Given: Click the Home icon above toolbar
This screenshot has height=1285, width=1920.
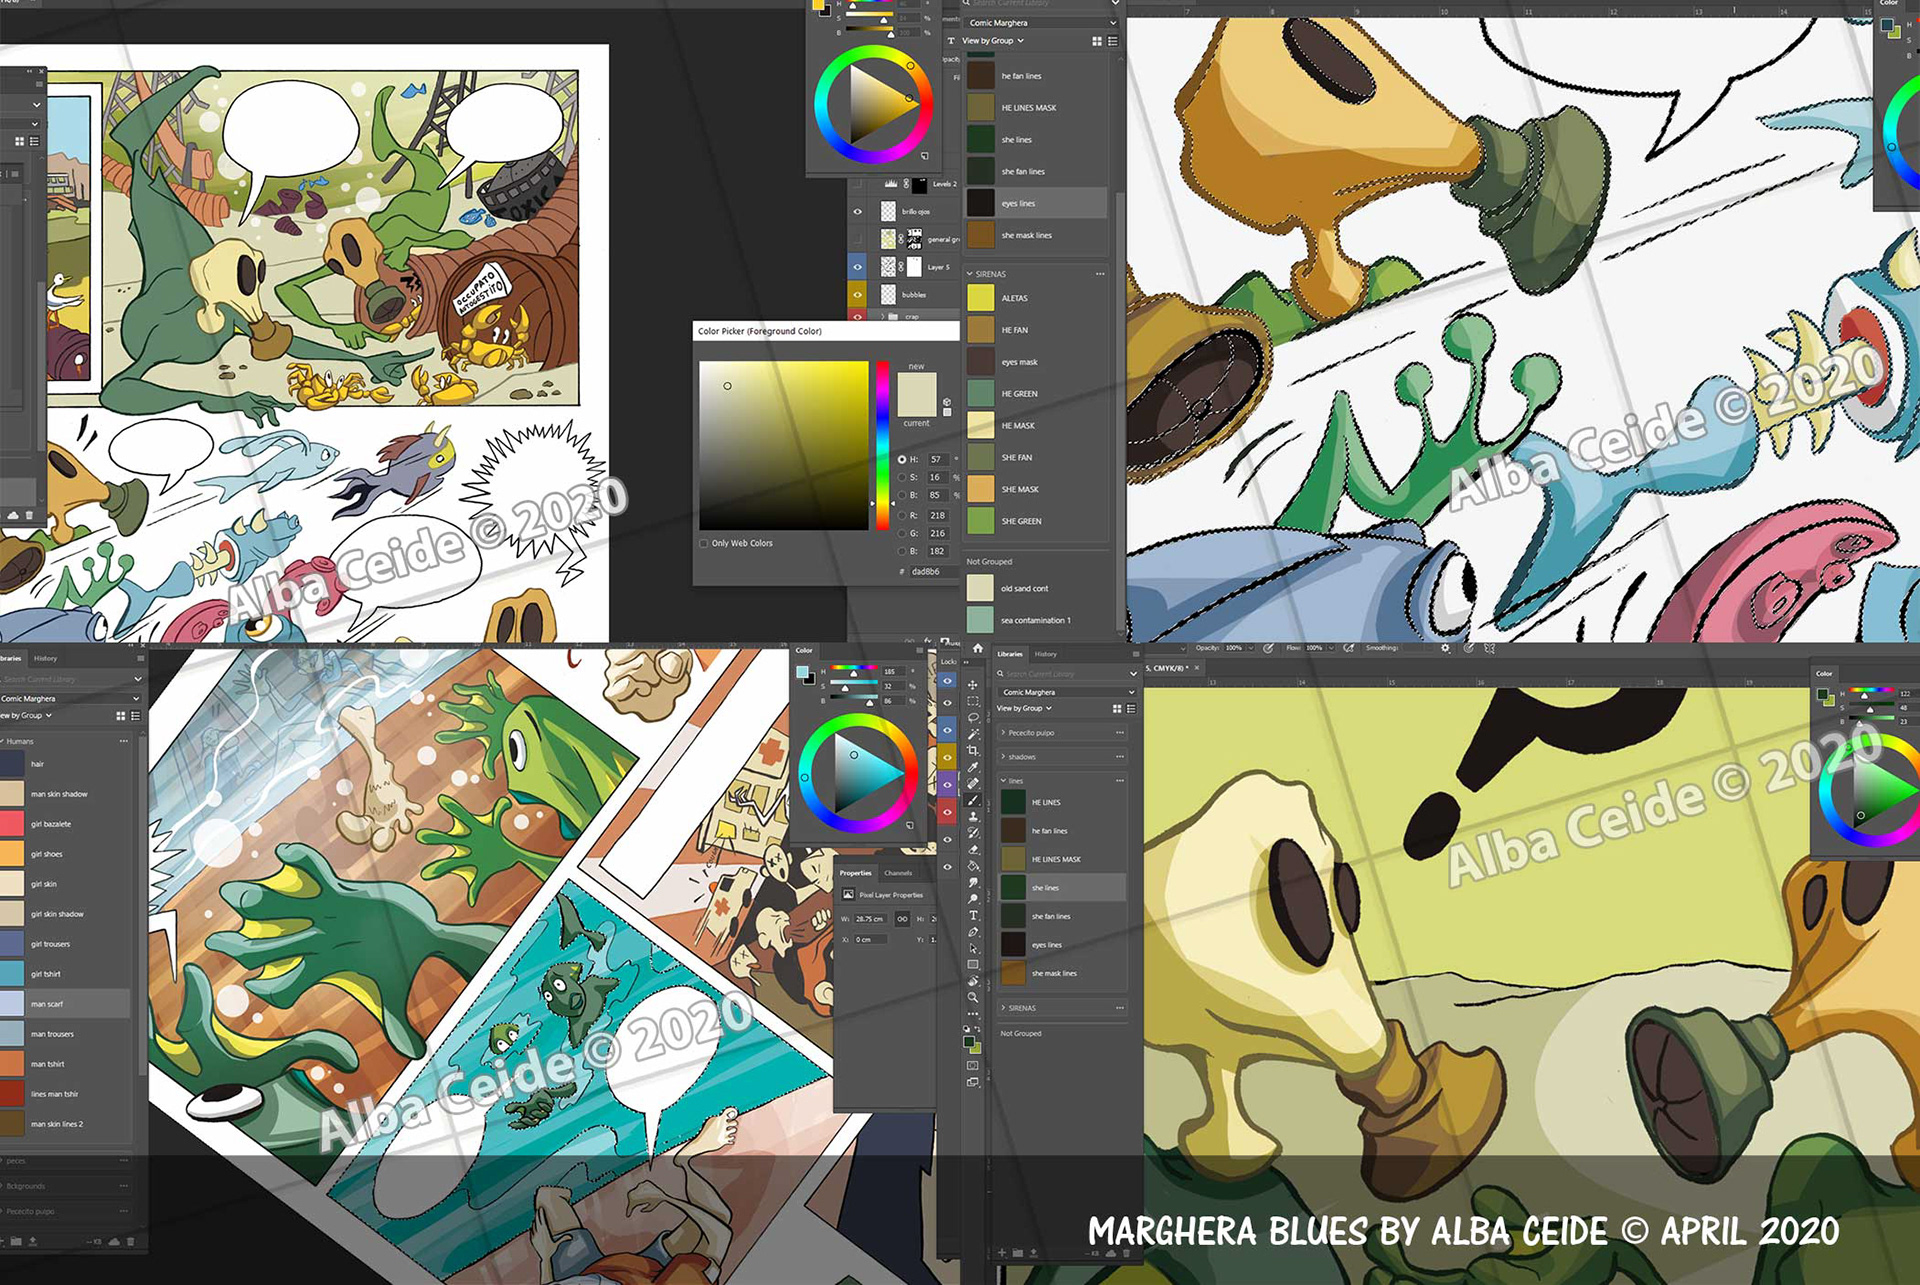Looking at the screenshot, I should [x=978, y=649].
